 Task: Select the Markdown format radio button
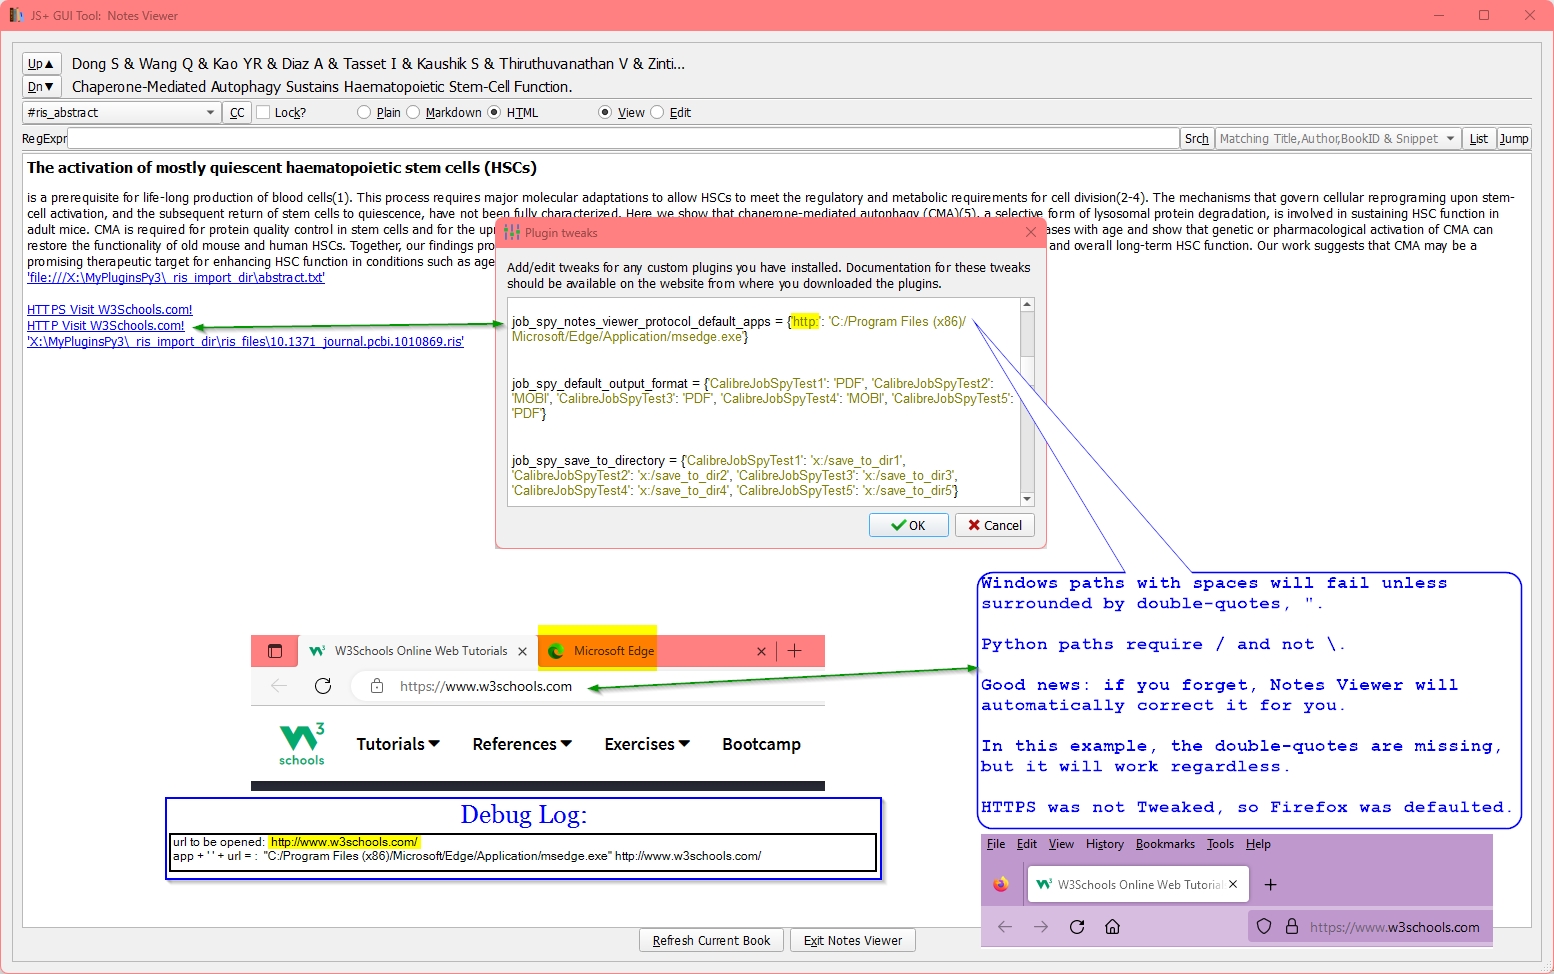click(413, 112)
